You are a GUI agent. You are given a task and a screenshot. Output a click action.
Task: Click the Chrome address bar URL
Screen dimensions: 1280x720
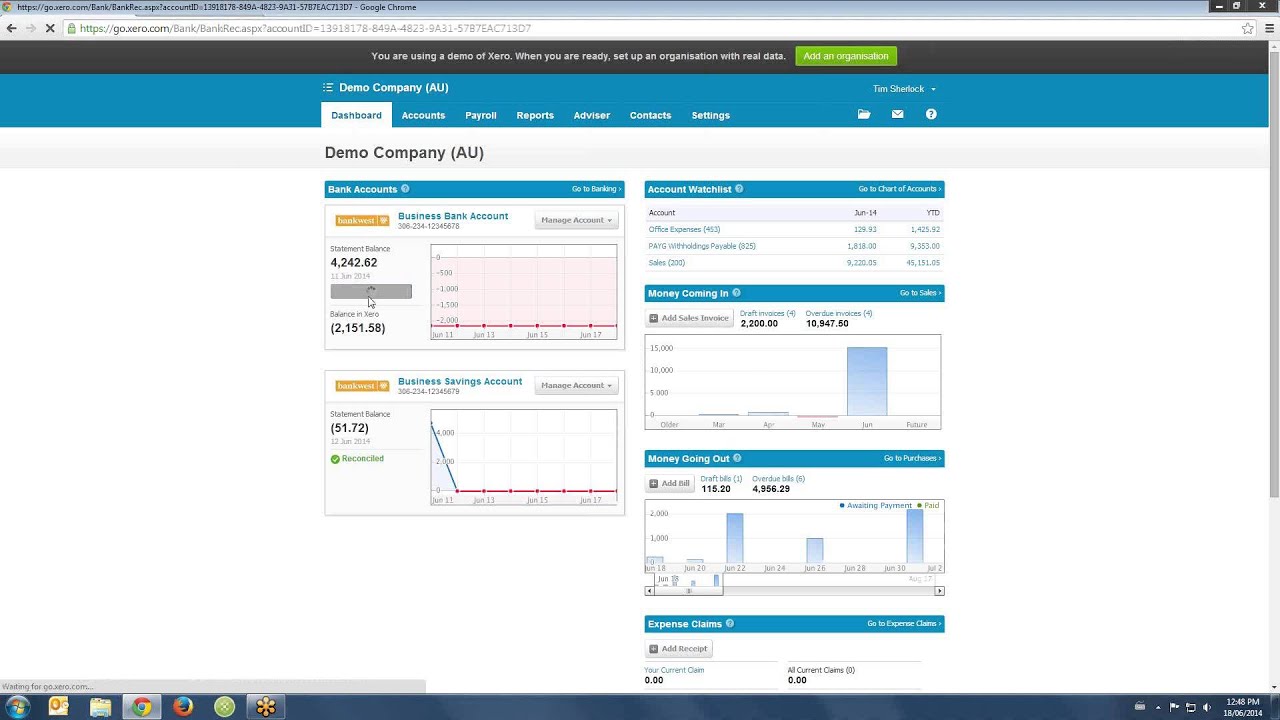[305, 28]
